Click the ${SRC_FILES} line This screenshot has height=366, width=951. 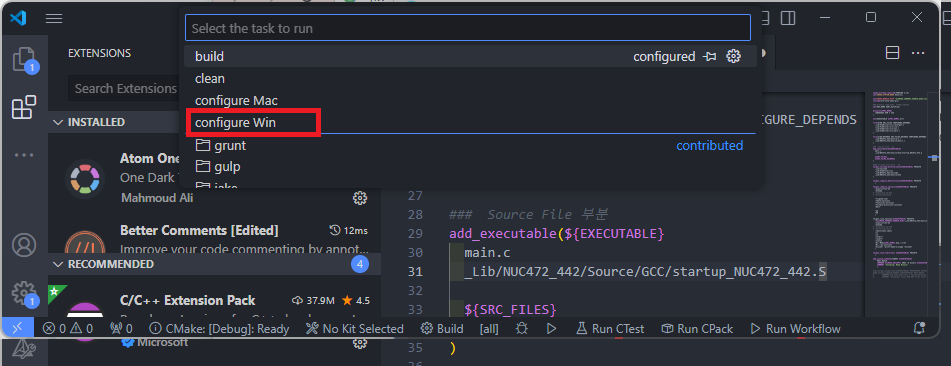point(510,310)
